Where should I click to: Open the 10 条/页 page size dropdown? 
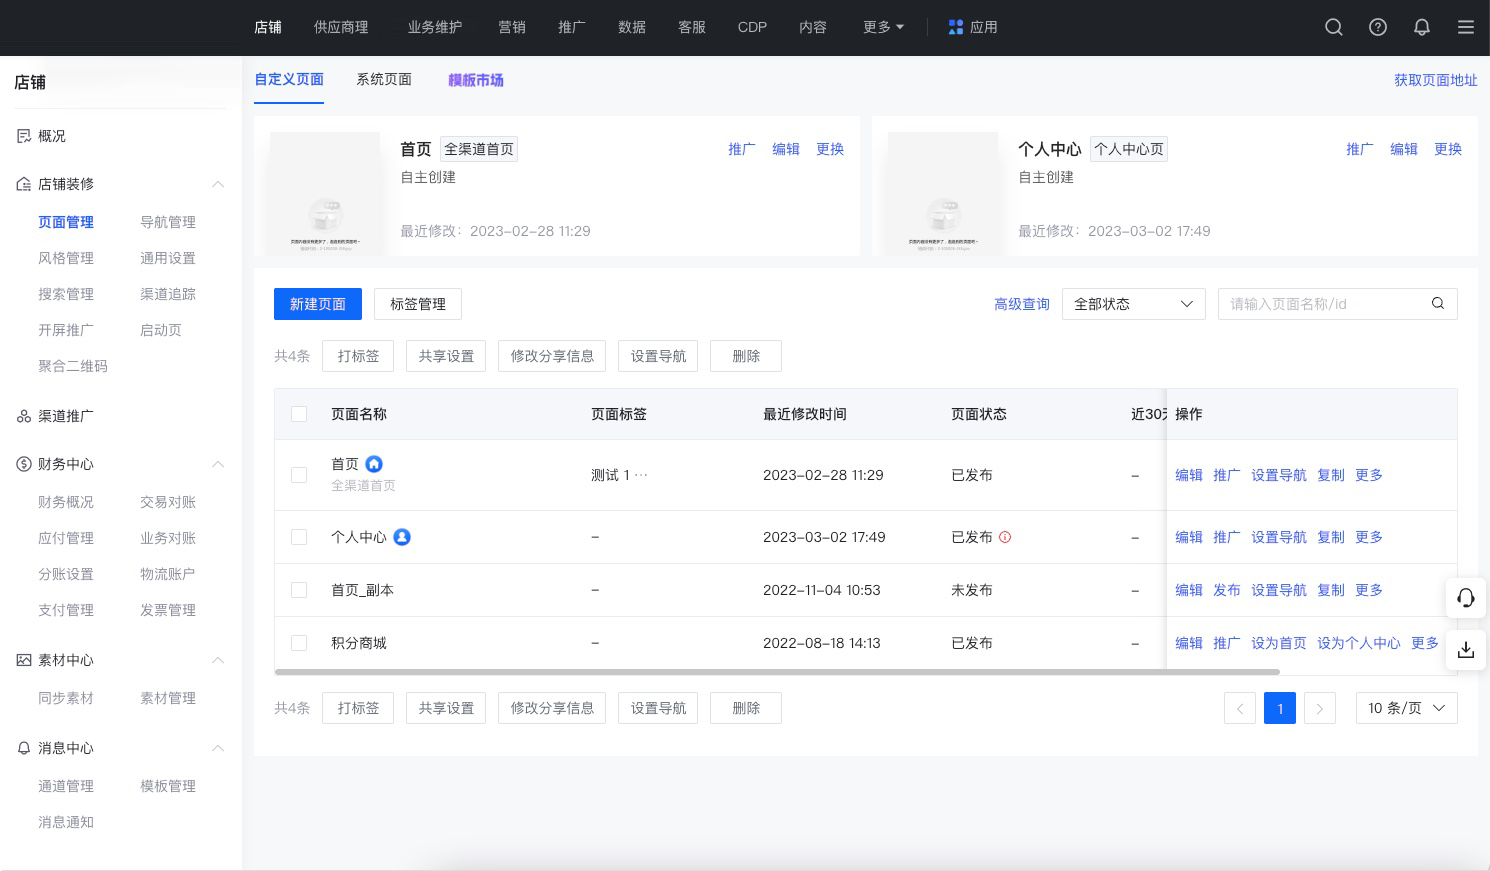1406,708
